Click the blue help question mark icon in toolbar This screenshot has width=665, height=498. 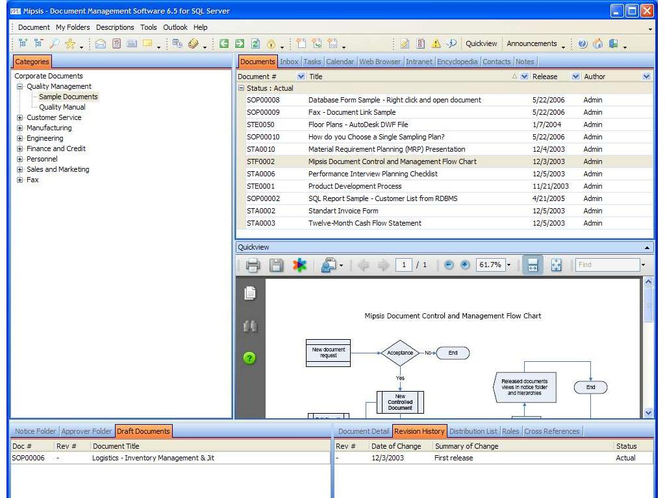click(x=583, y=43)
